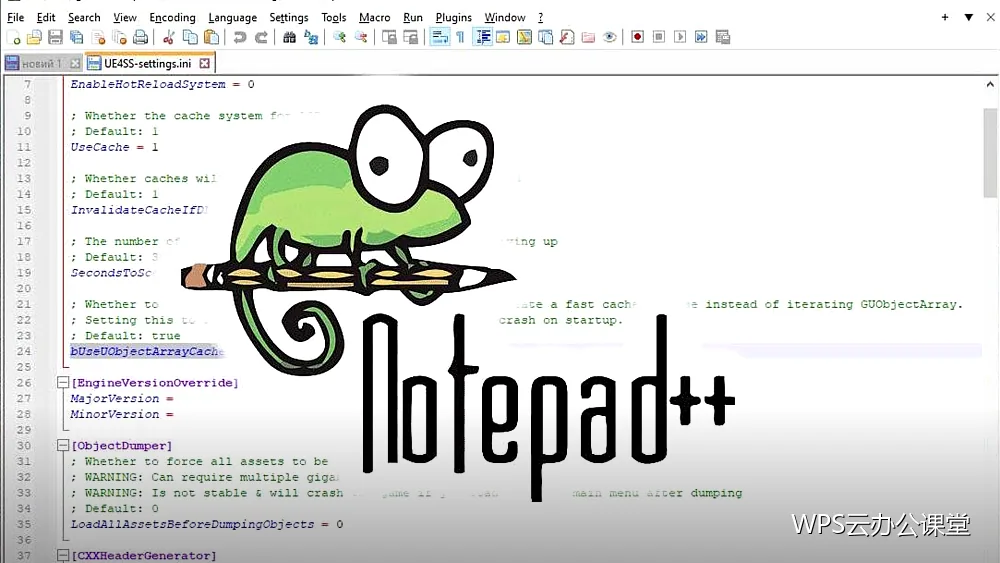This screenshot has height=563, width=1000.
Task: Click the Print icon in toolbar
Action: point(140,38)
